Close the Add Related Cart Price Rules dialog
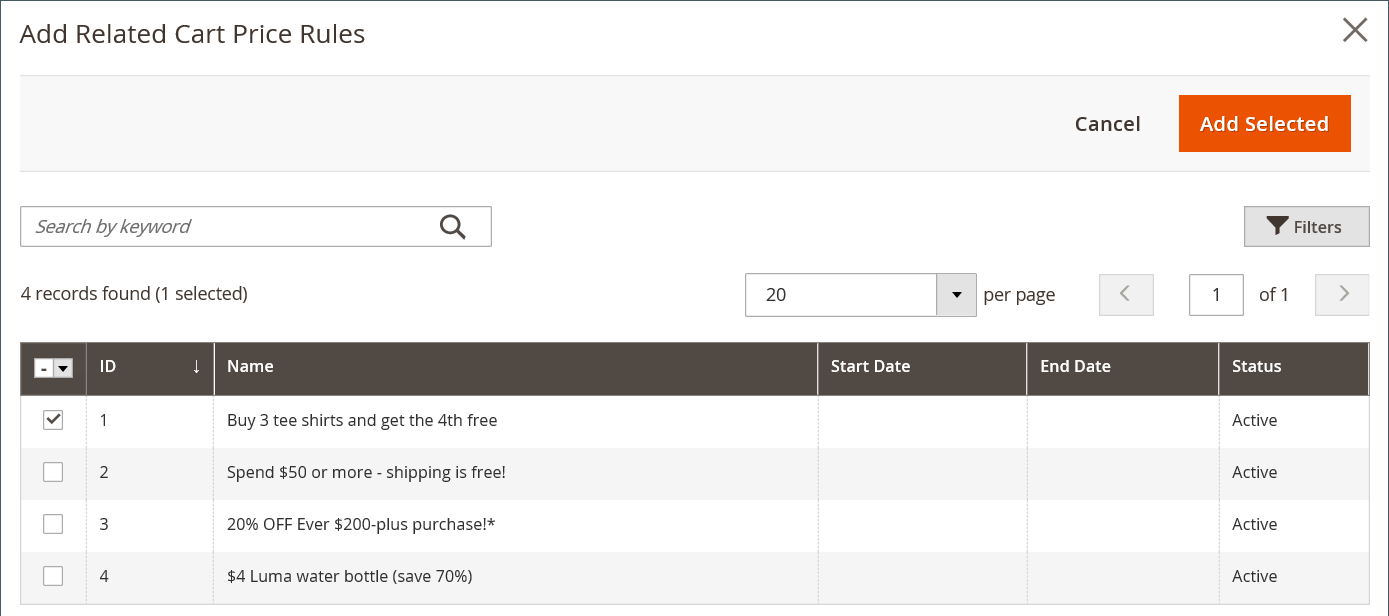Viewport: 1389px width, 616px height. coord(1354,31)
